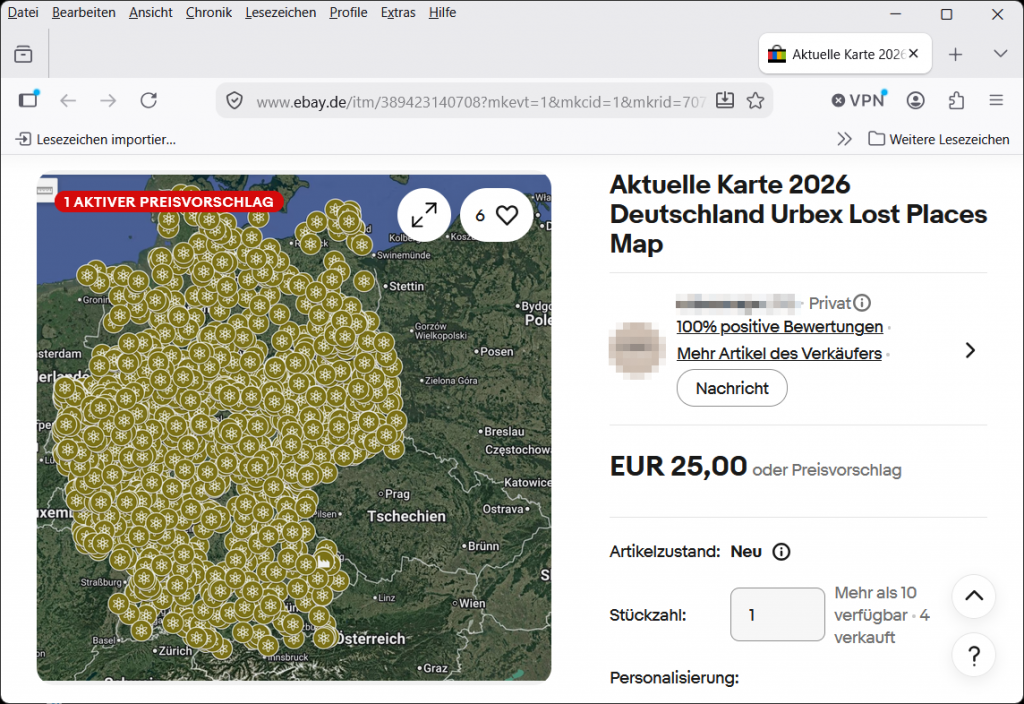Click the Lost Places map image
Screen dimensions: 1024x704
[x=294, y=428]
